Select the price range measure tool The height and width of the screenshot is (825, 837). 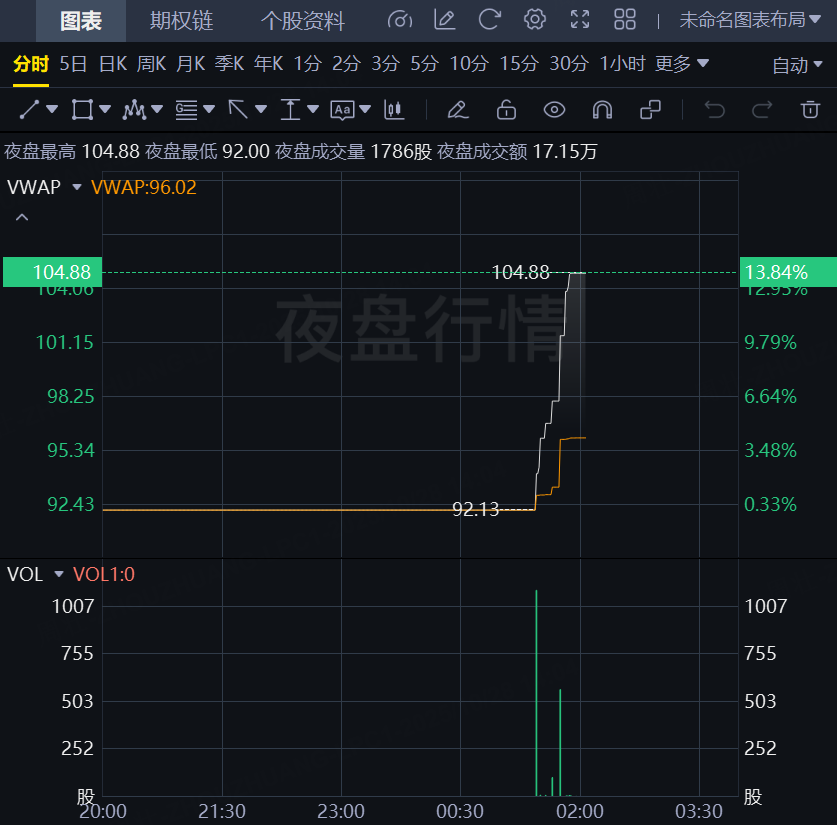(290, 110)
